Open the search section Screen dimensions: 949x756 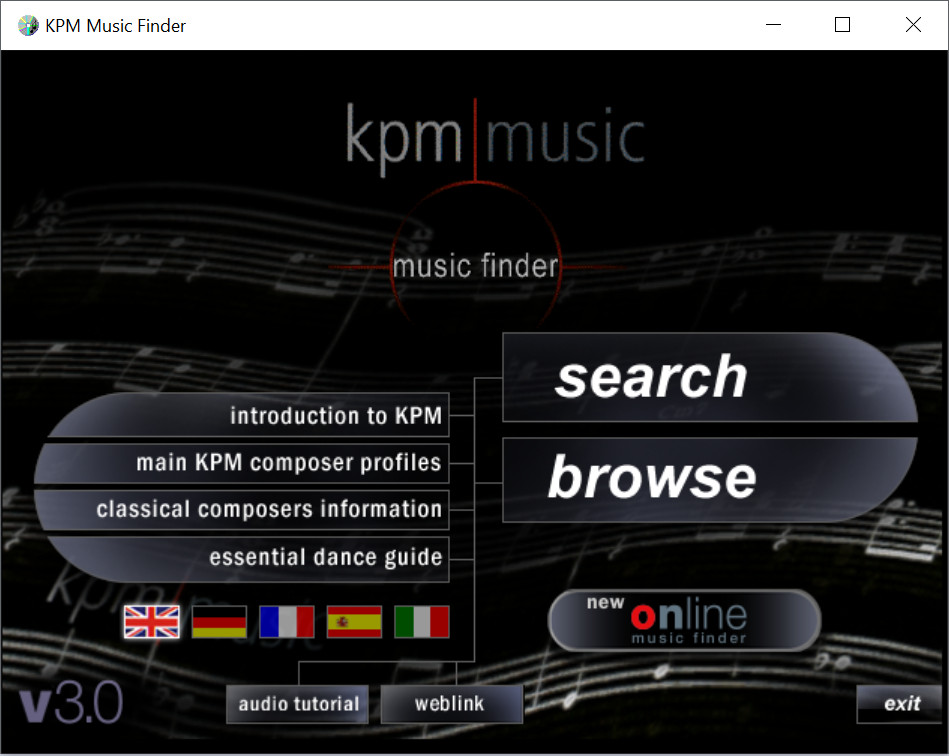[x=709, y=377]
